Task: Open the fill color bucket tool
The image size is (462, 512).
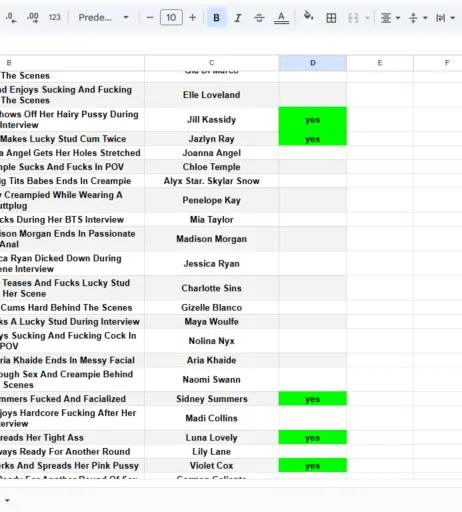Action: [309, 17]
